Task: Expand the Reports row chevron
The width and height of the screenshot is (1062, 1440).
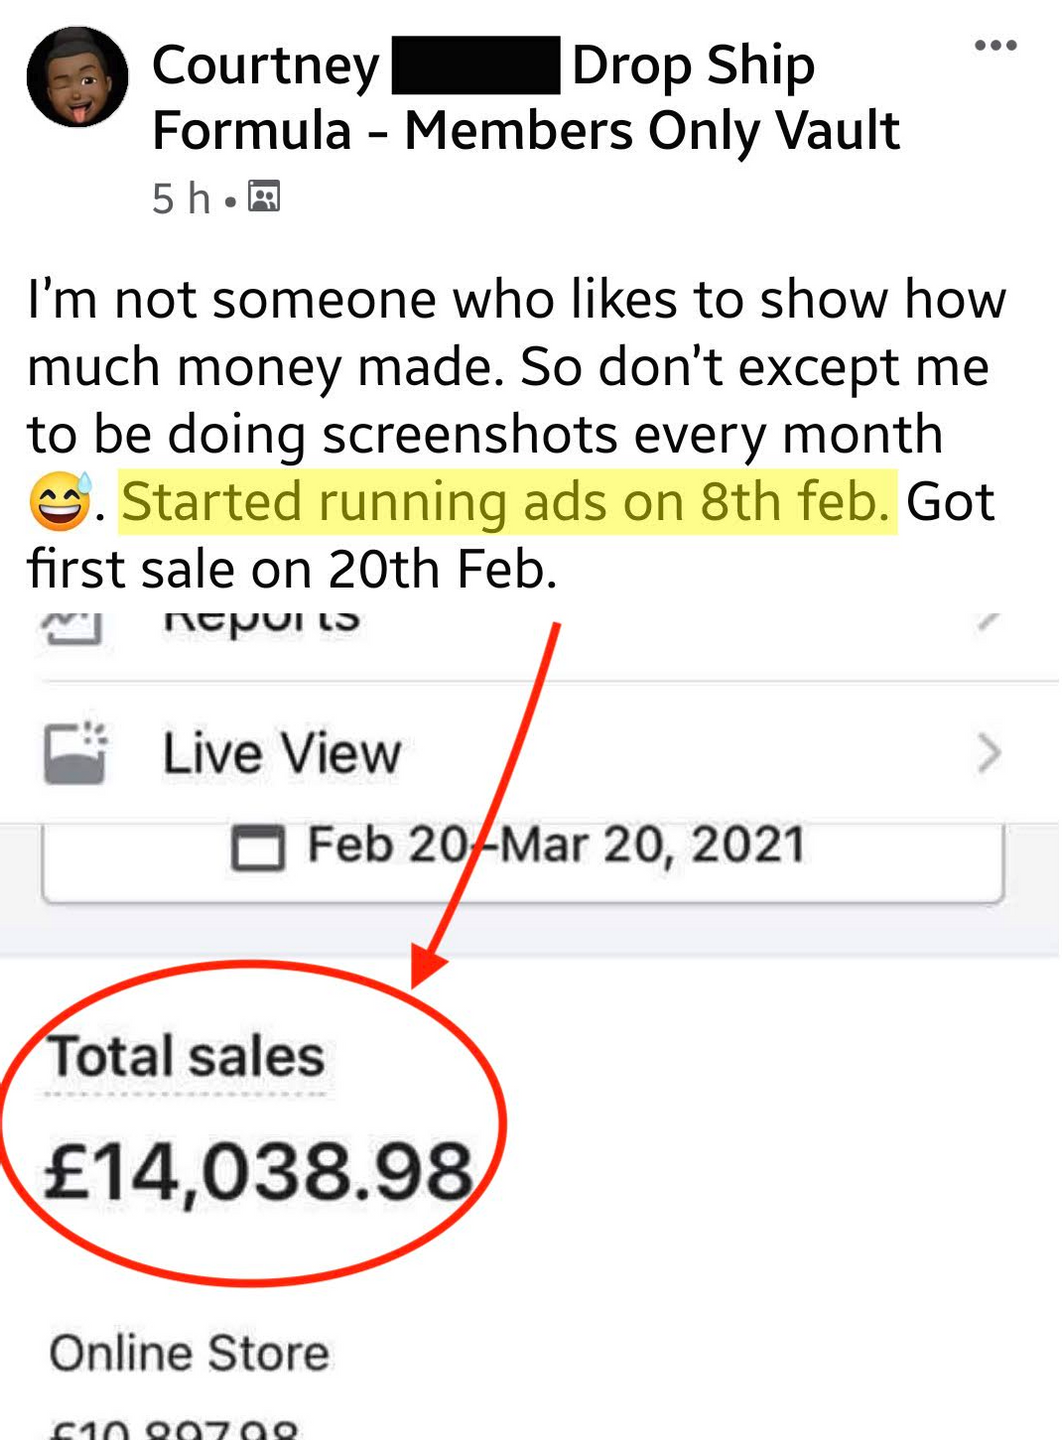Action: pyautogui.click(x=988, y=621)
